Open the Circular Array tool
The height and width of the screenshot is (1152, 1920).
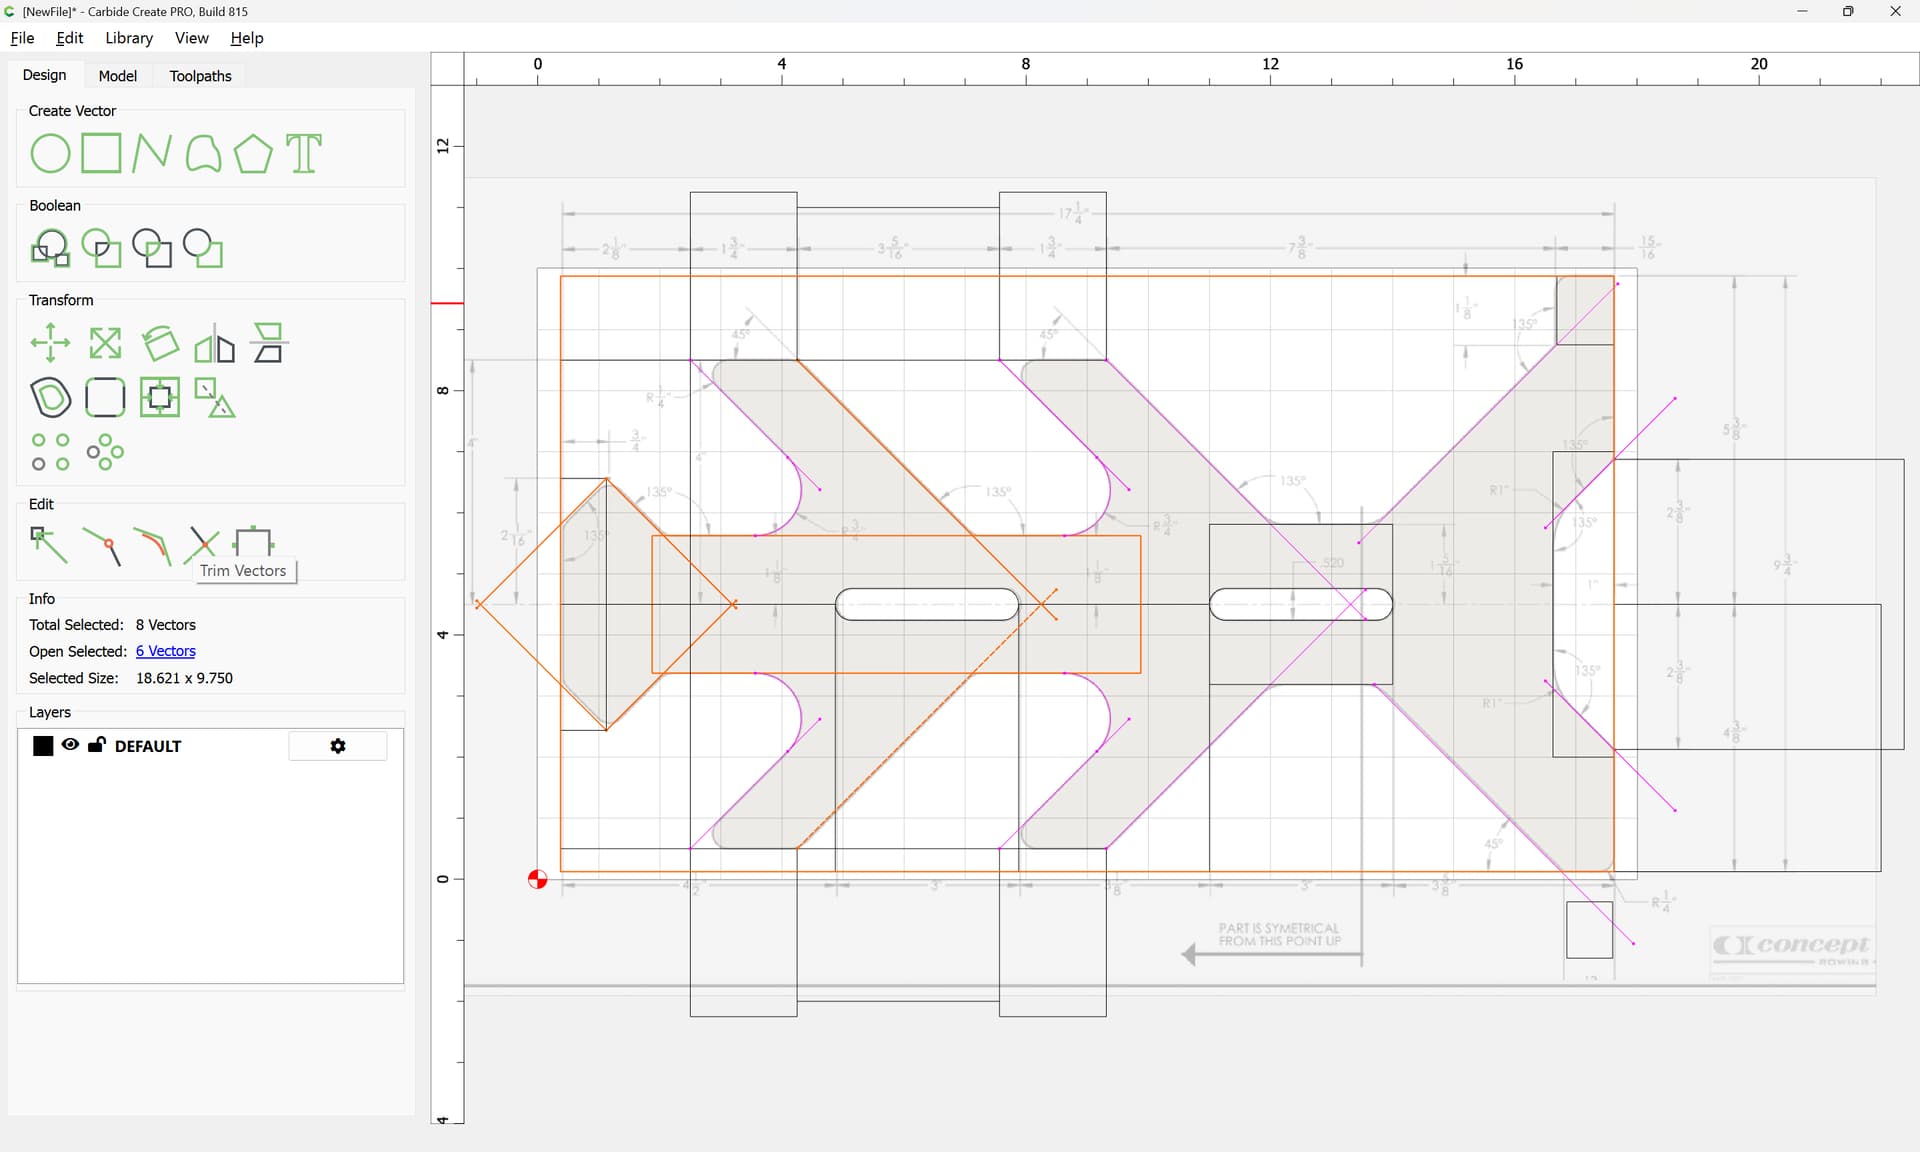104,452
